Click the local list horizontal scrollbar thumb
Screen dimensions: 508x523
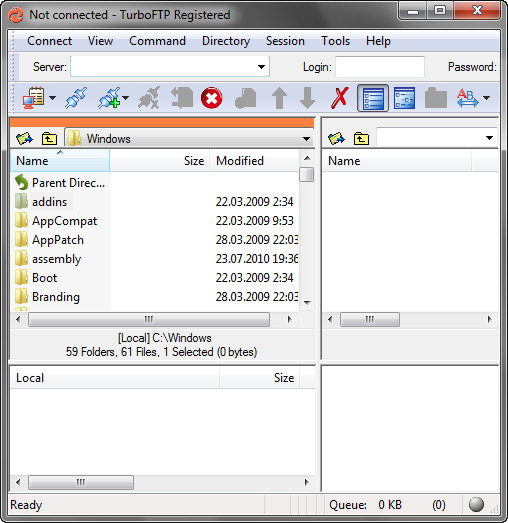(149, 320)
